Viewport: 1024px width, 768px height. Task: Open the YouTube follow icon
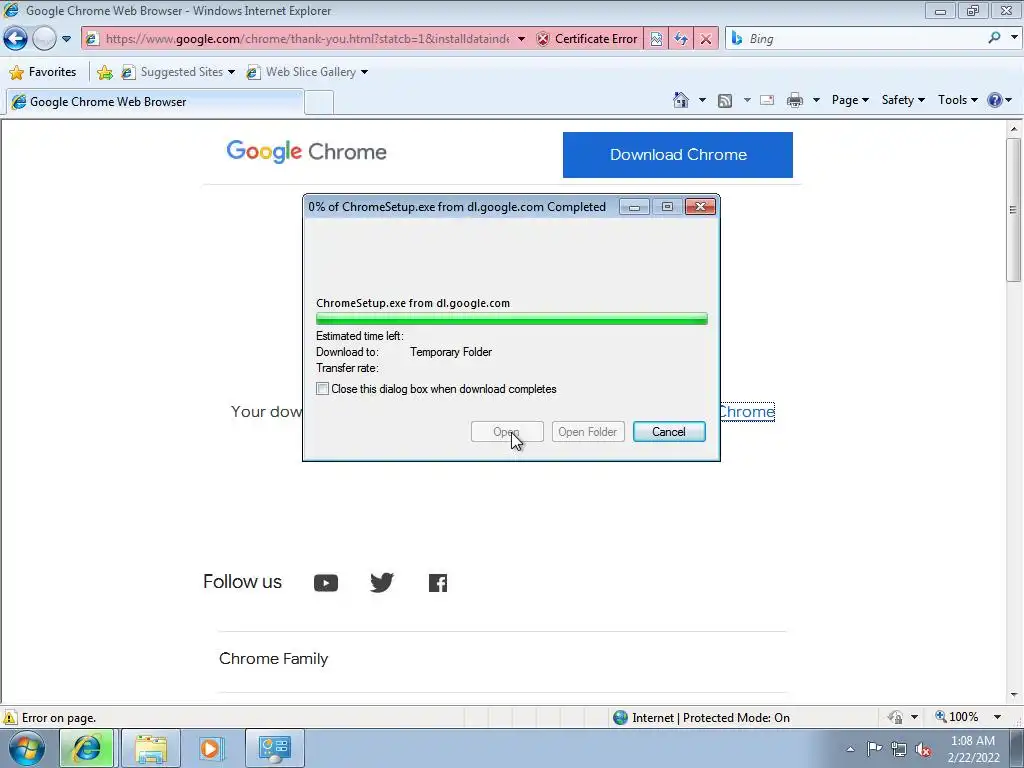(x=326, y=583)
